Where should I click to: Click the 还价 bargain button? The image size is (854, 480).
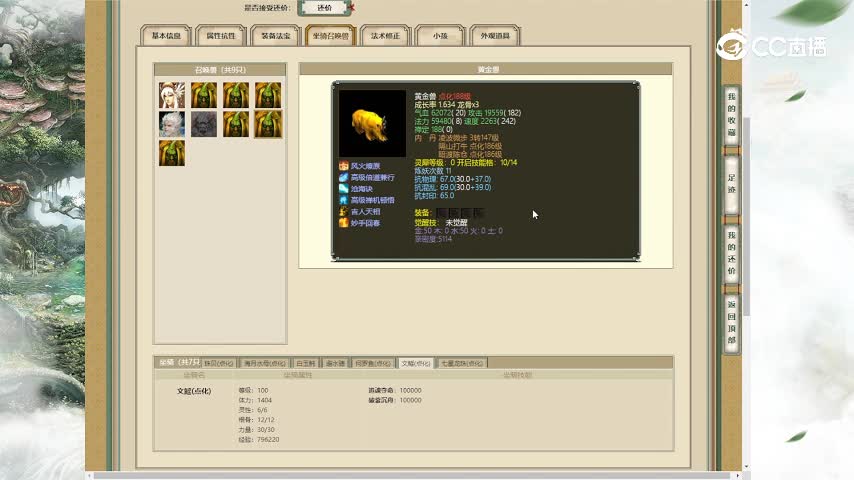click(324, 8)
